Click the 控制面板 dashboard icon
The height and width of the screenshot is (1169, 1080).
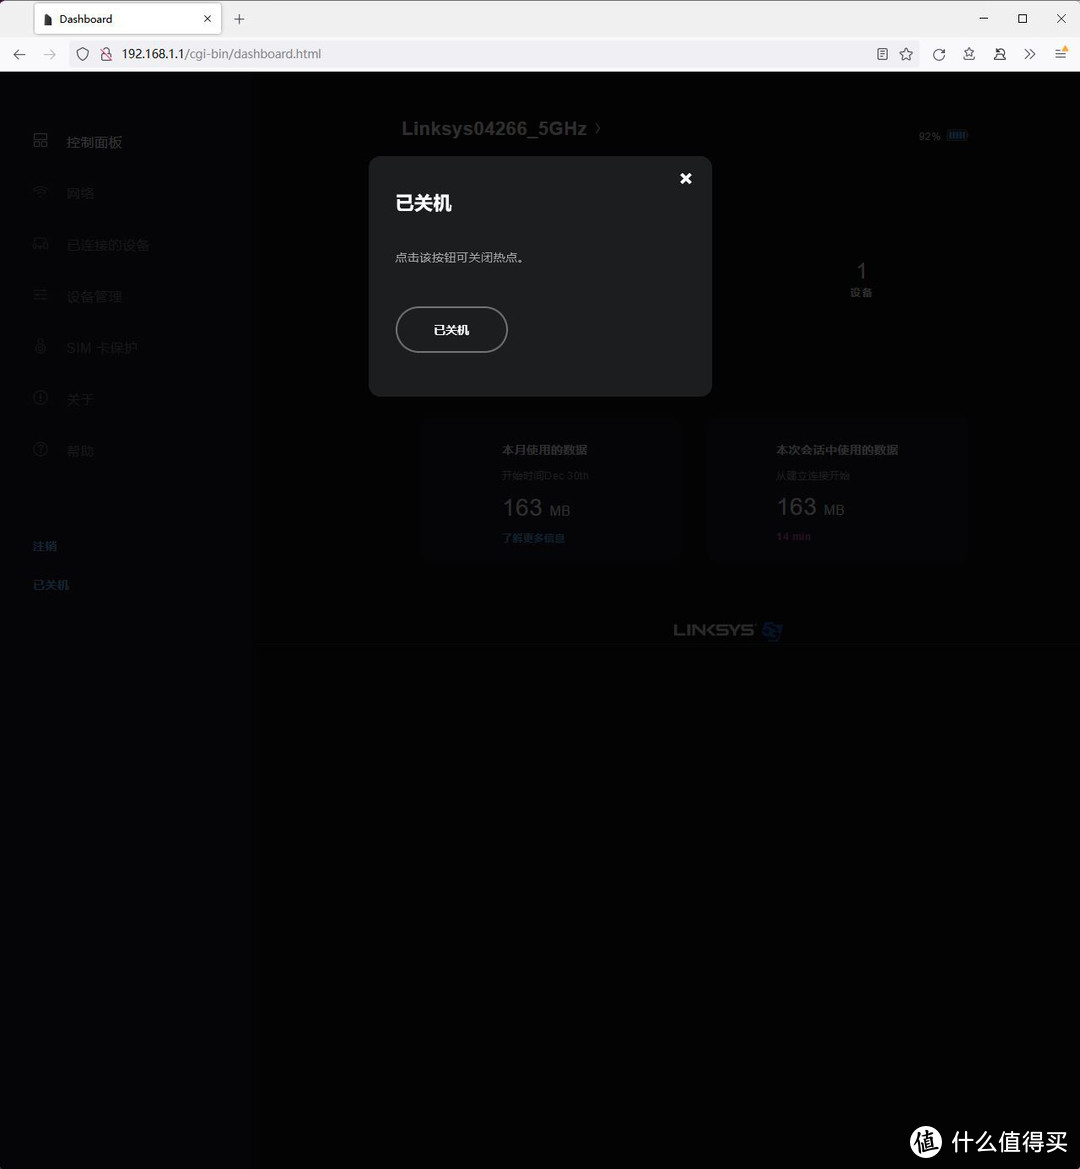click(40, 140)
